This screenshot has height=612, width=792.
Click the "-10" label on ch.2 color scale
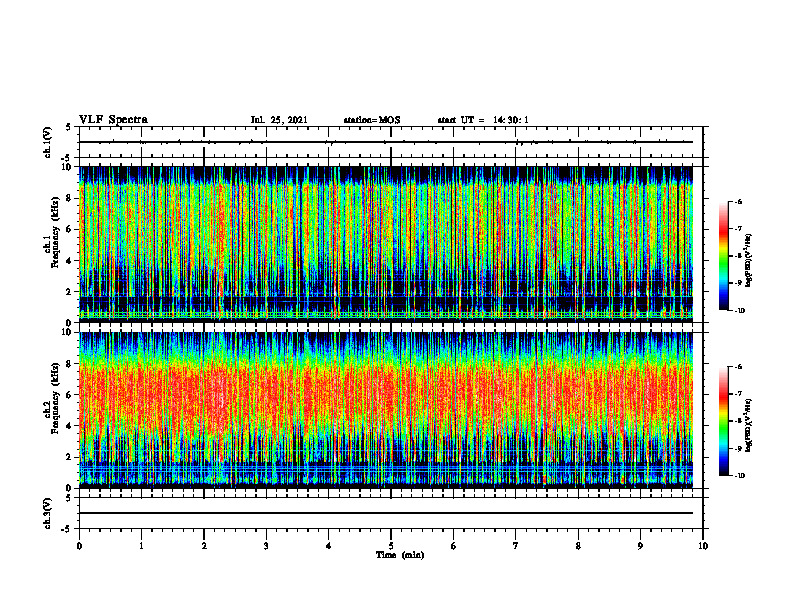pos(739,476)
